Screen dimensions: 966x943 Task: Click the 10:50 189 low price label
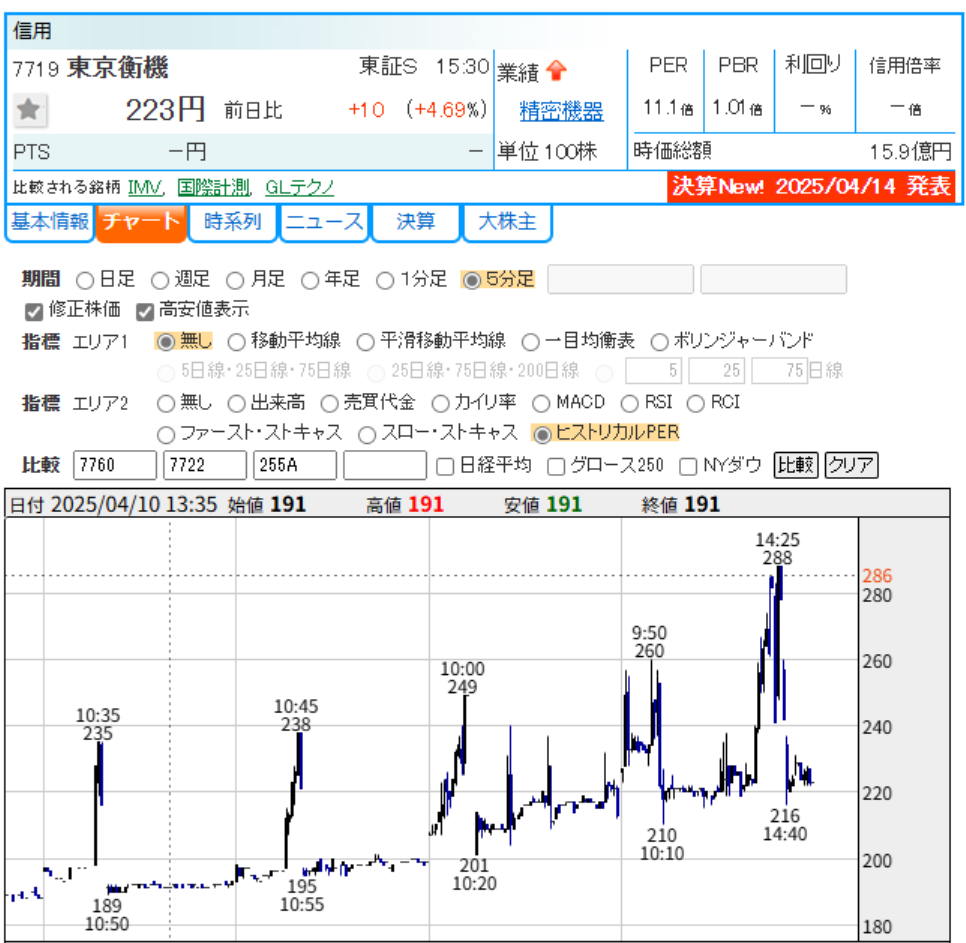point(107,915)
